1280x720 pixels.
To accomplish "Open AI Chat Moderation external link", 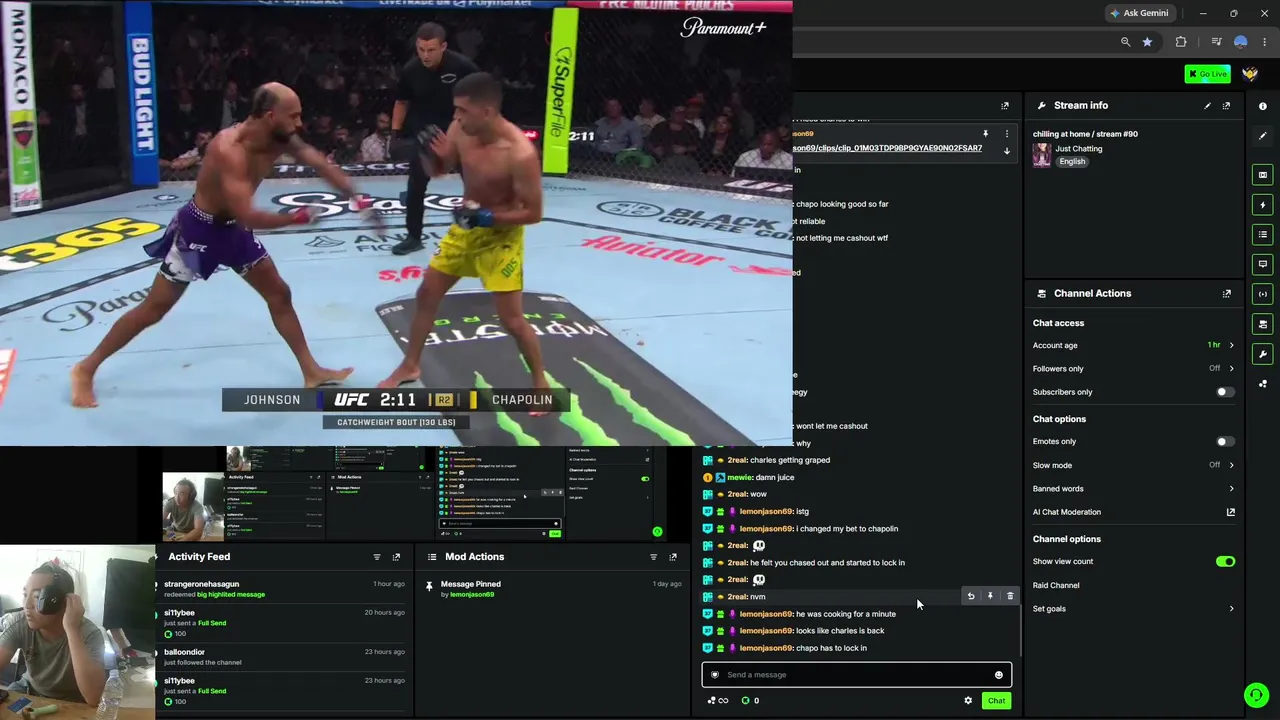I will coord(1230,512).
